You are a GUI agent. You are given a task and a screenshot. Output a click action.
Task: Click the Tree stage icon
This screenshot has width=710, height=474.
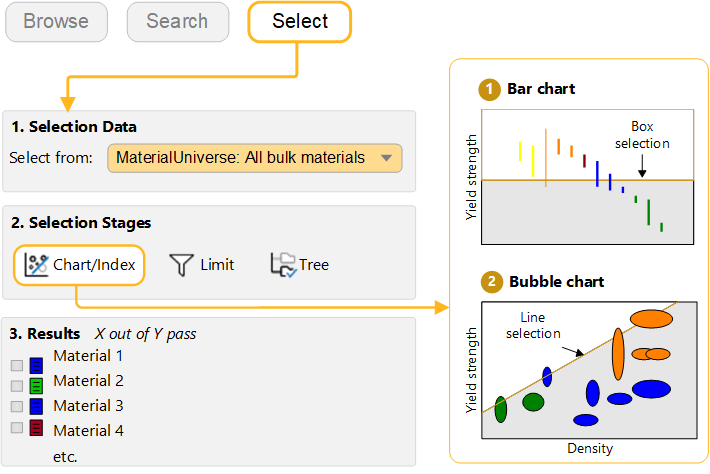point(283,265)
